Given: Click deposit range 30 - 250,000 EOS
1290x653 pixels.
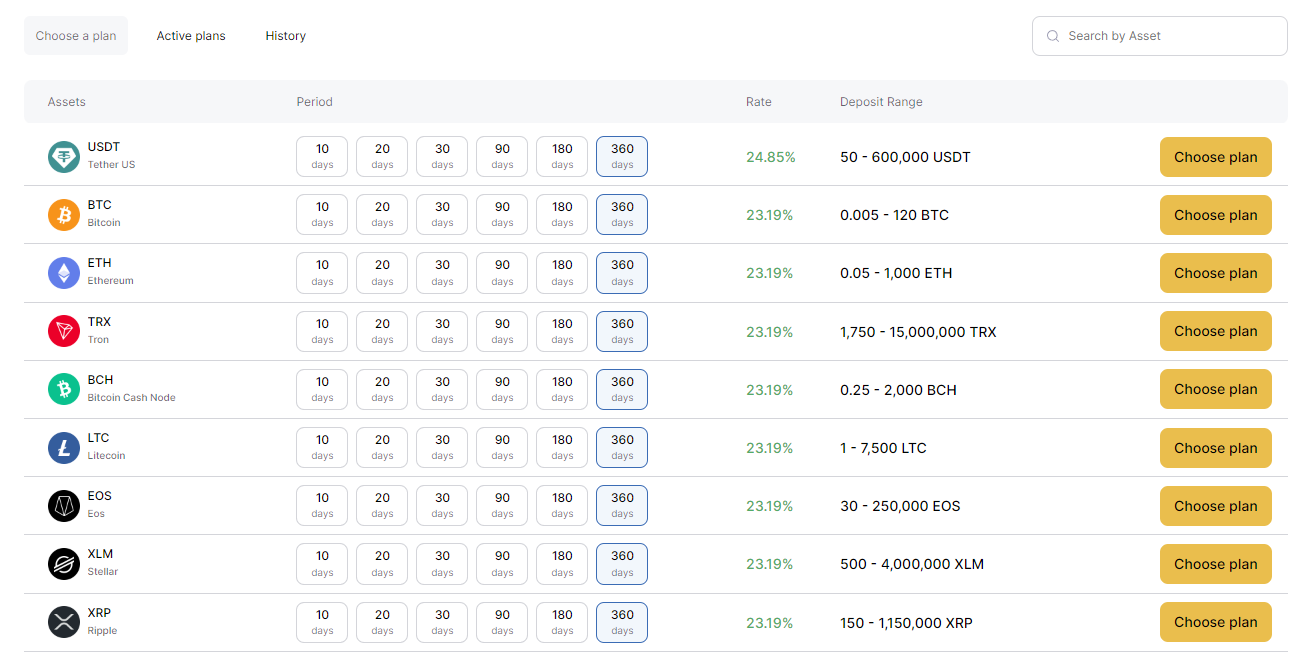Looking at the screenshot, I should click(900, 506).
